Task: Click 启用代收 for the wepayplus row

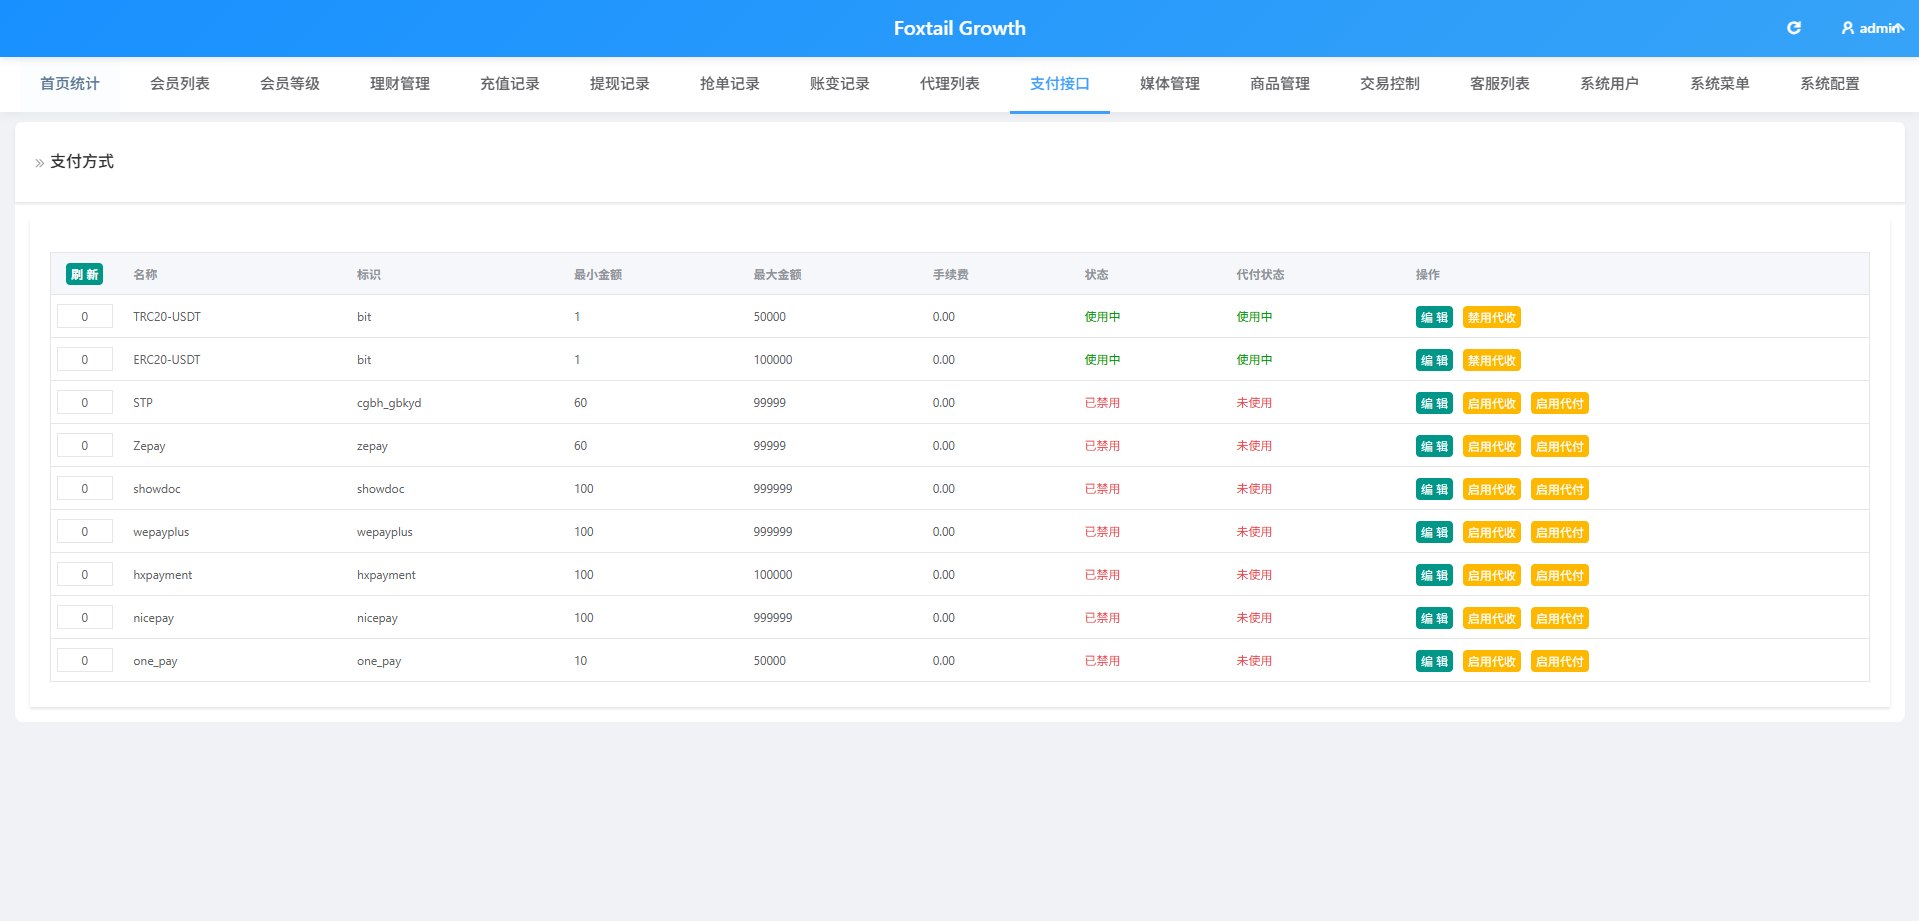Action: pos(1492,532)
